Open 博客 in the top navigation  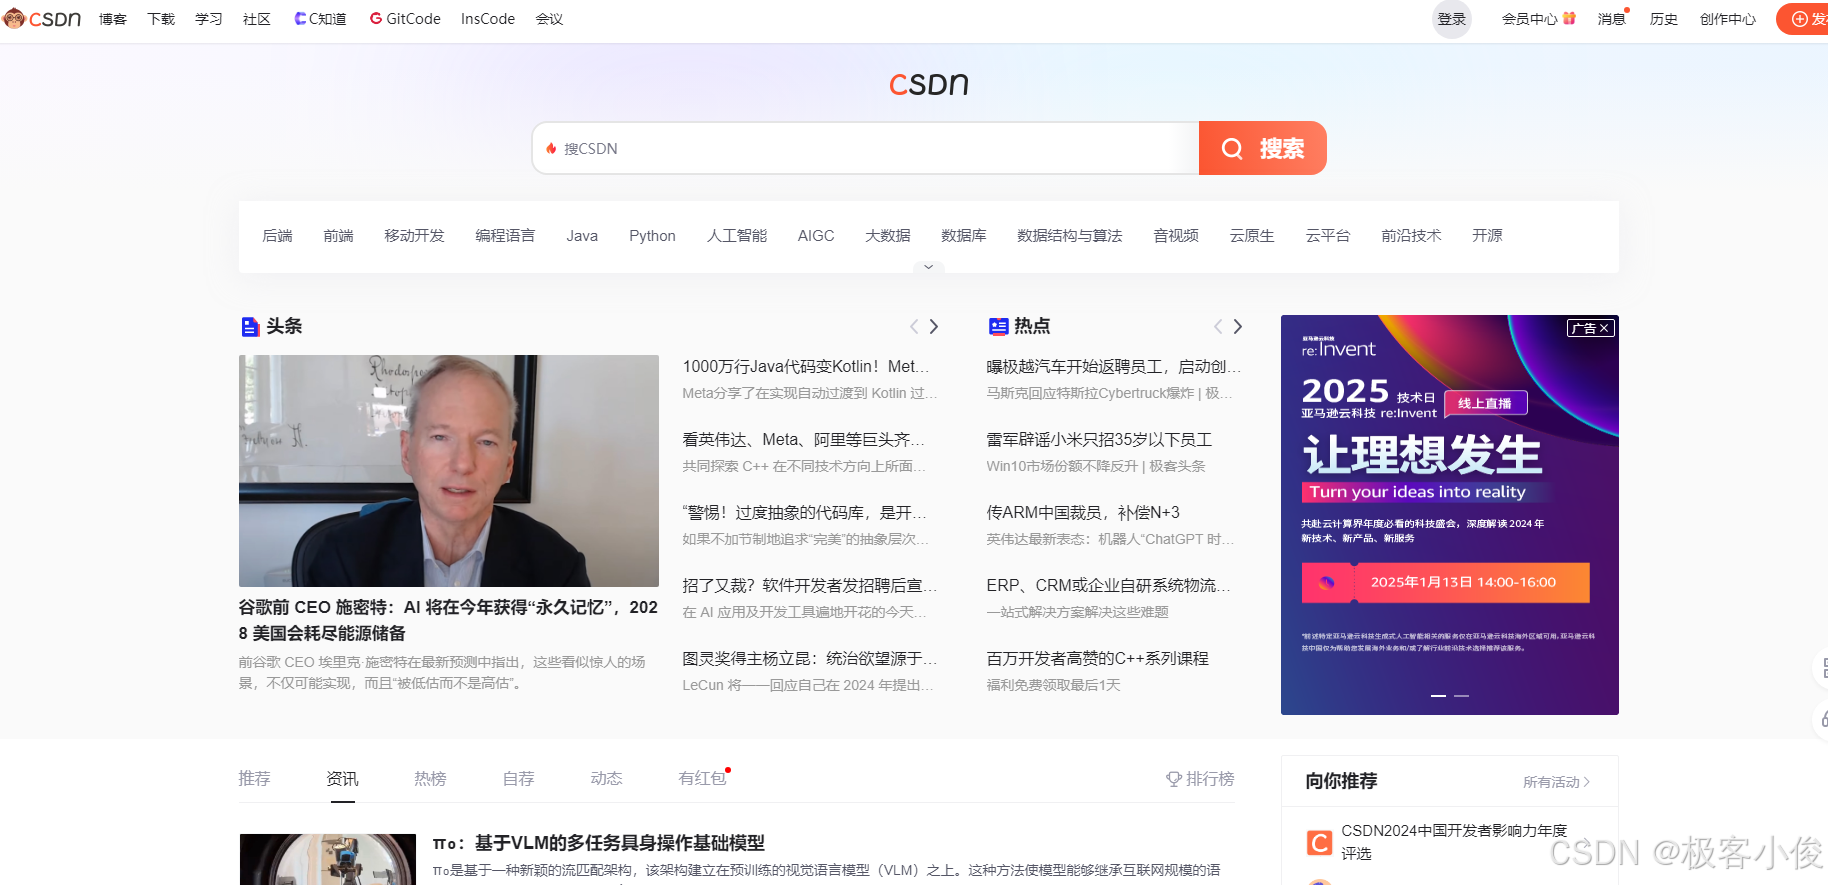click(113, 19)
